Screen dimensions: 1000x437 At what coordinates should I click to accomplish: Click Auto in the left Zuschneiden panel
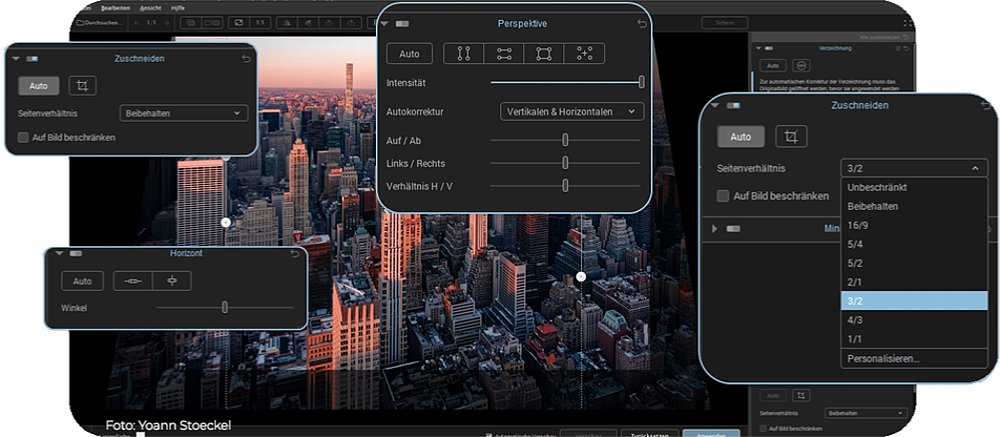pos(38,85)
